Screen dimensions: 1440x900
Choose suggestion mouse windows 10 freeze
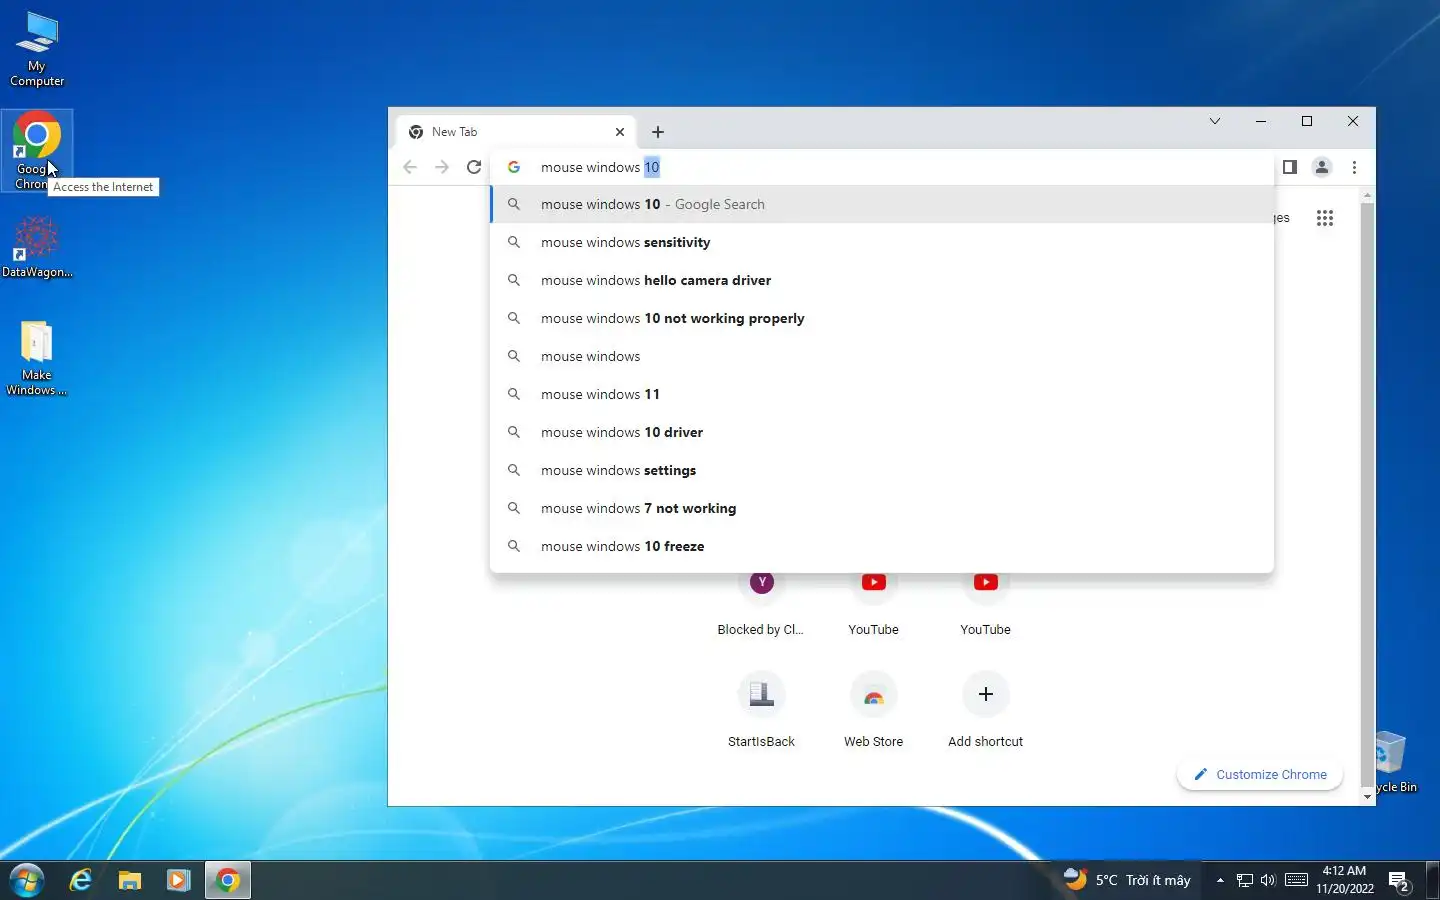(882, 546)
